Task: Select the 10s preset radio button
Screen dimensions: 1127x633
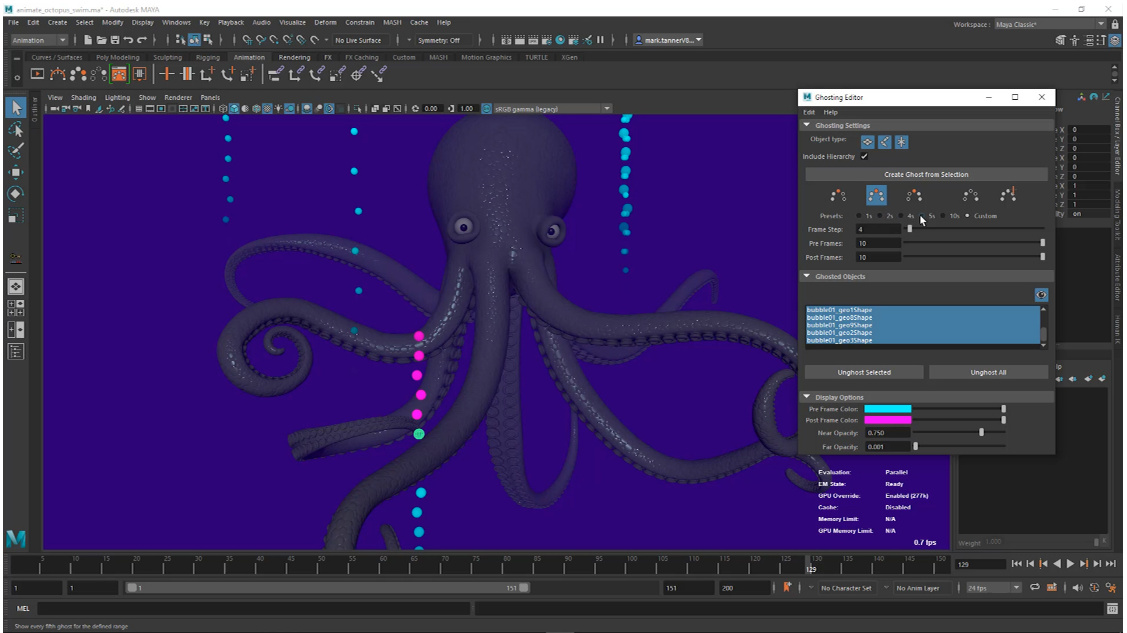Action: [x=945, y=216]
